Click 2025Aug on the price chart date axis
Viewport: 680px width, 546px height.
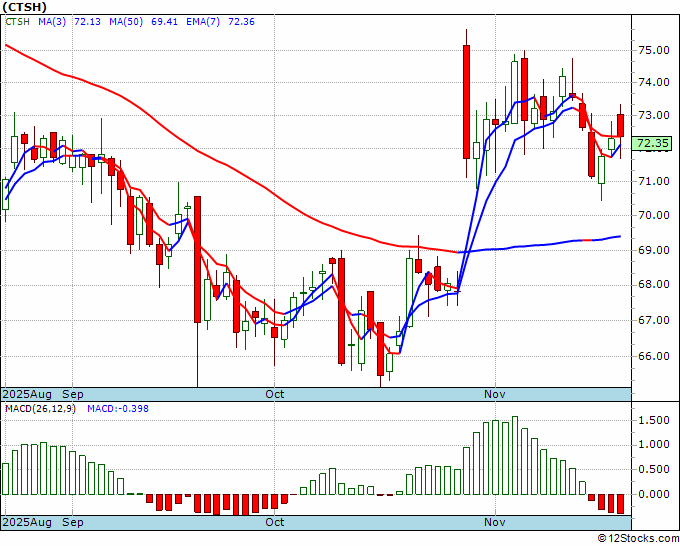tap(27, 394)
